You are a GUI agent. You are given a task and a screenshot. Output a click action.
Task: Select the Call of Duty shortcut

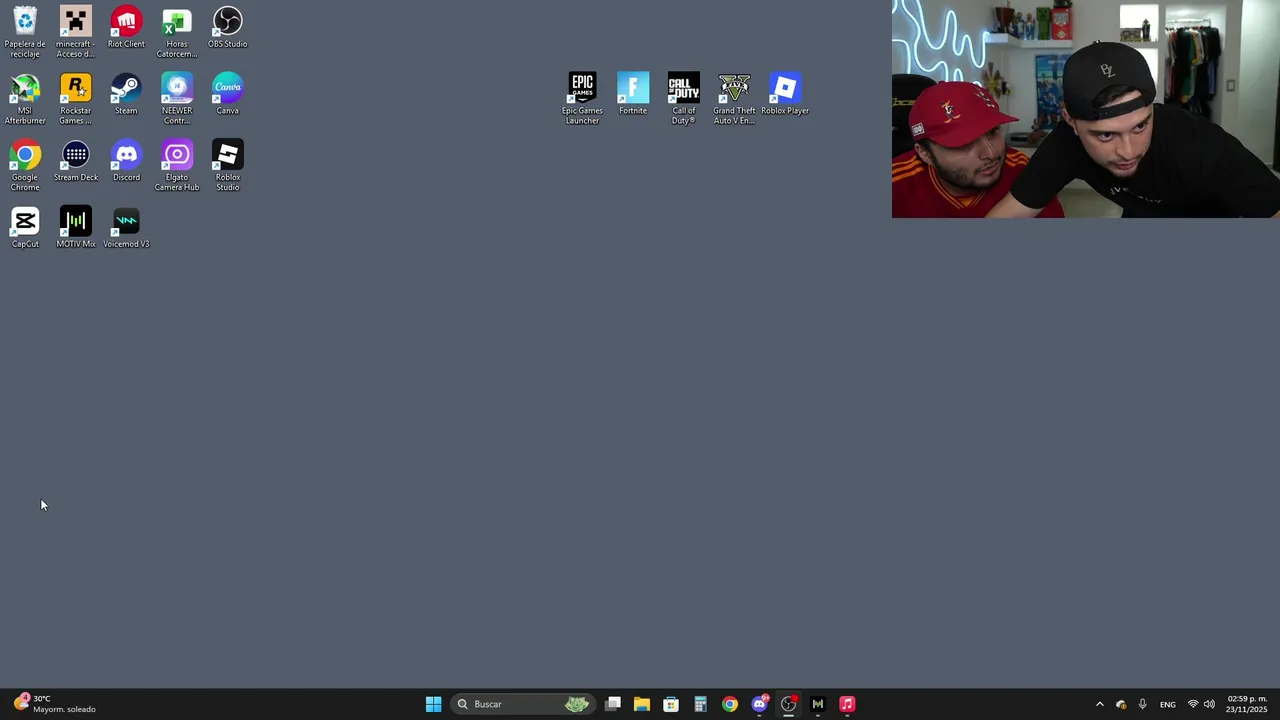pyautogui.click(x=684, y=99)
